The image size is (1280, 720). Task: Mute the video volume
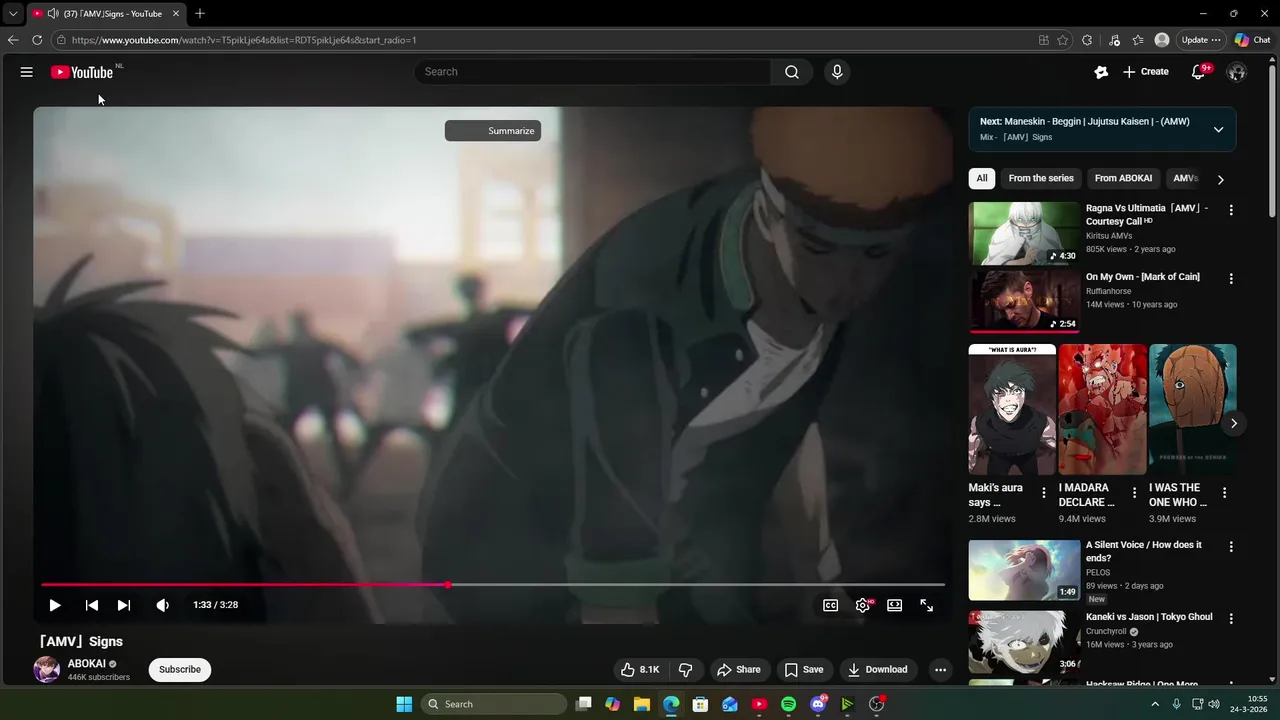tap(163, 605)
